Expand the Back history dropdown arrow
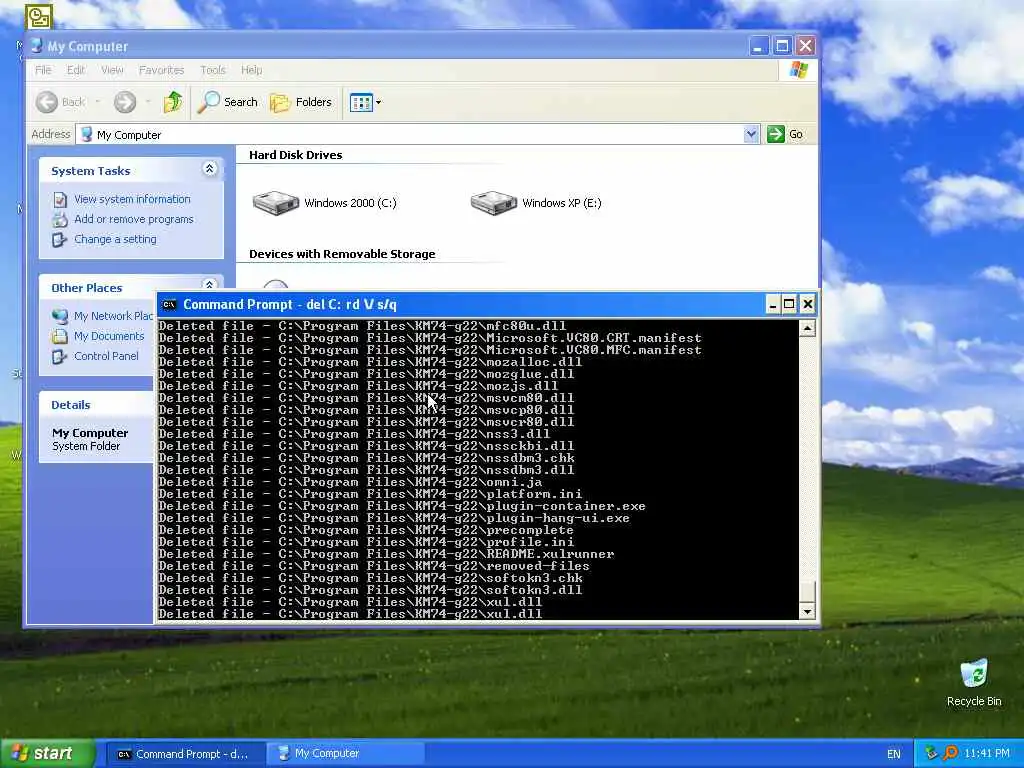This screenshot has height=768, width=1024. (98, 102)
